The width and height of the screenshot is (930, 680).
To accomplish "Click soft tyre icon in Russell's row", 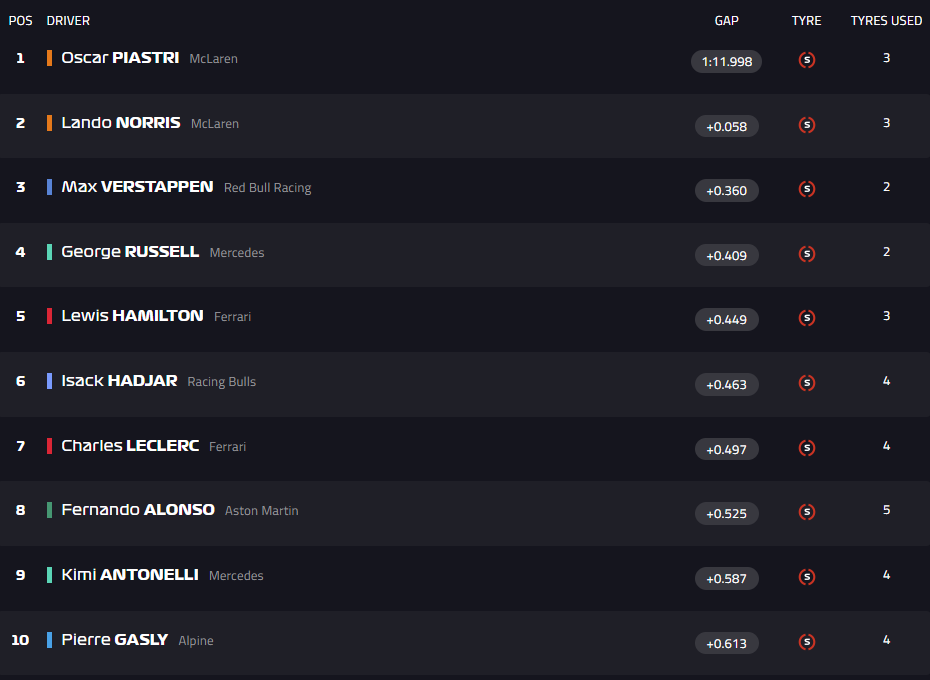I will click(807, 254).
